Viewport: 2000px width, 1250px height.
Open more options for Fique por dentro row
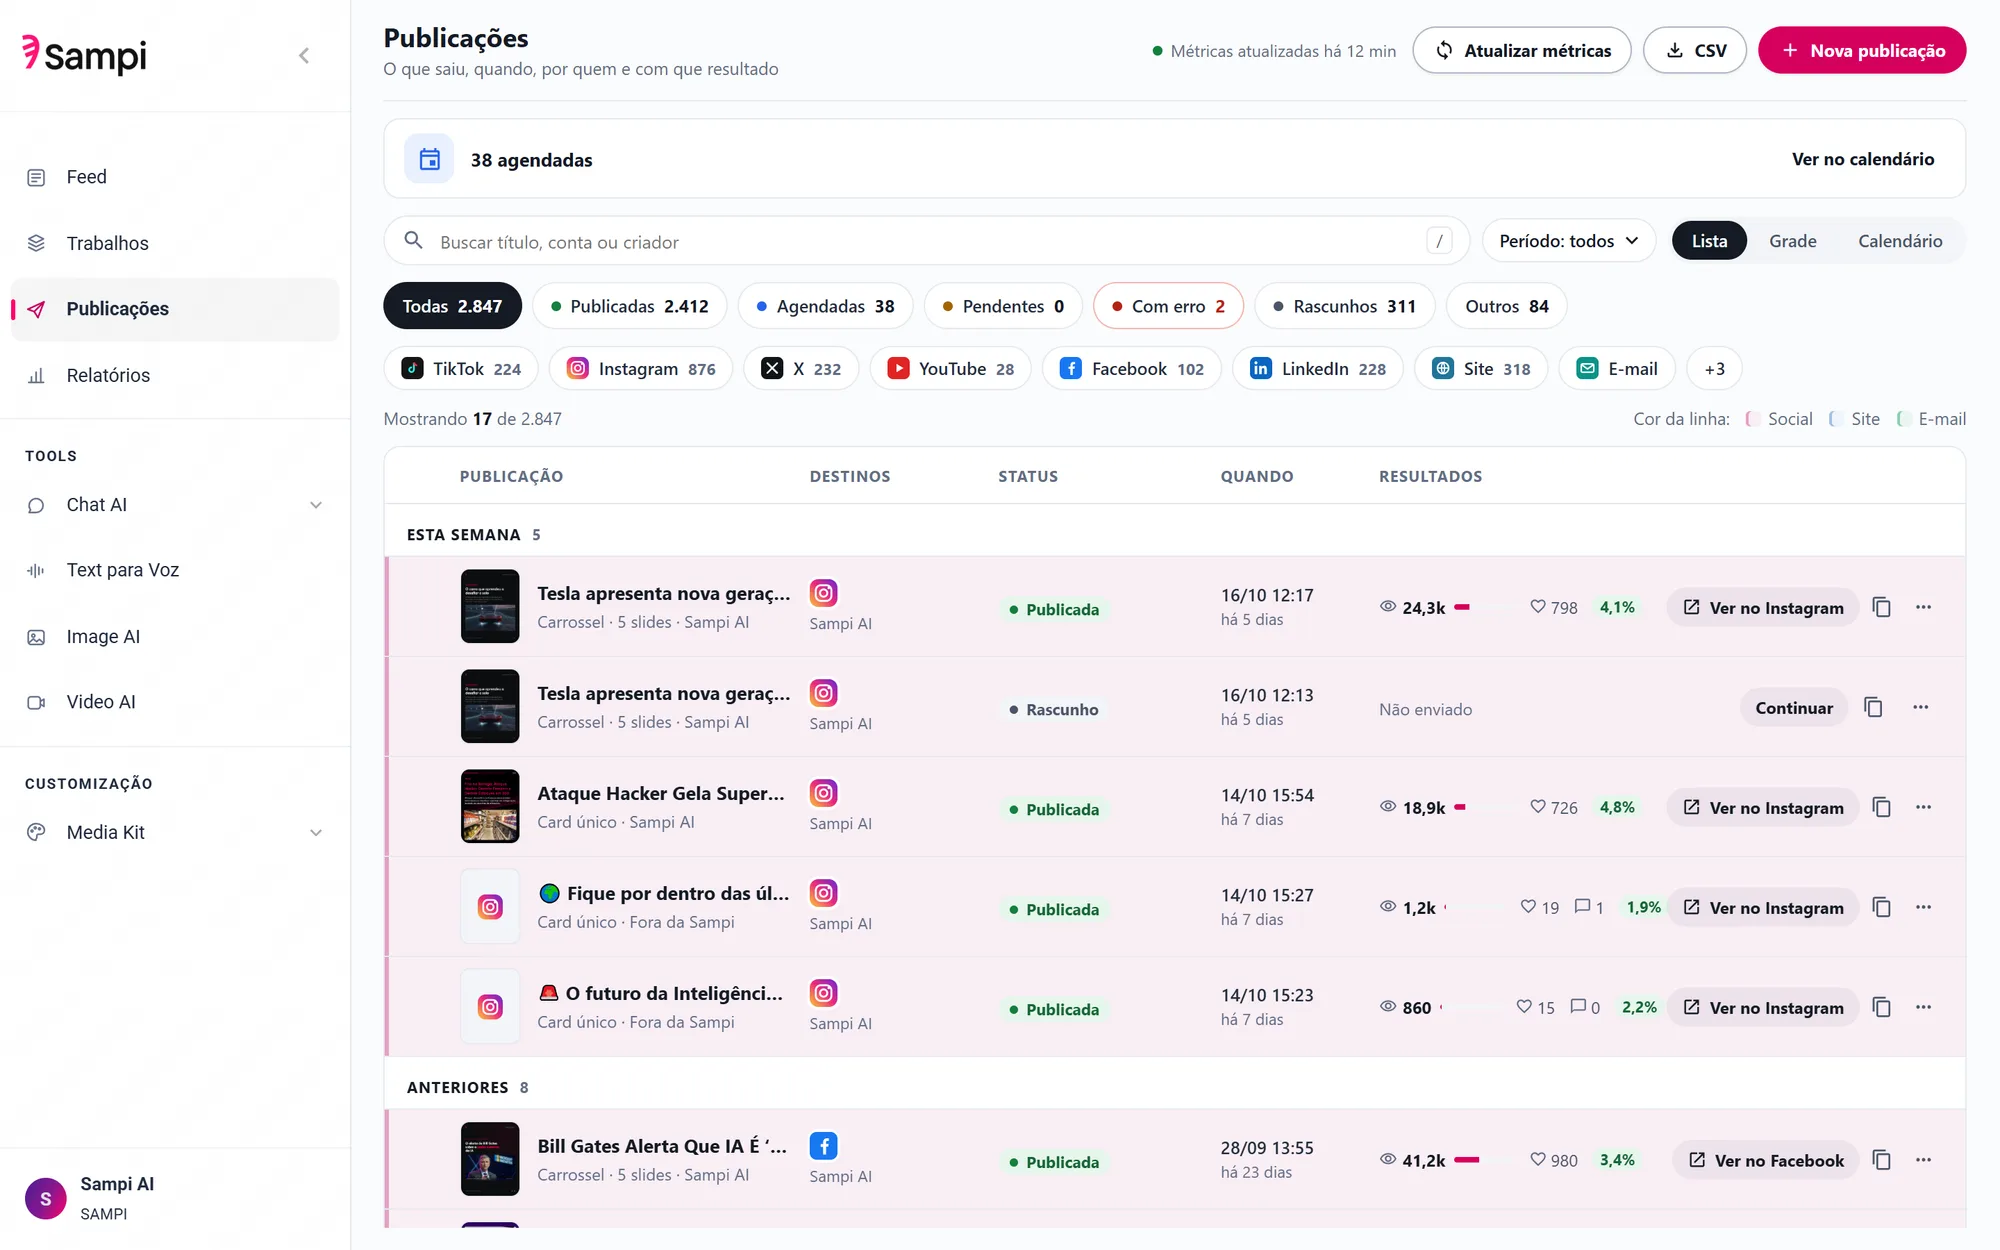click(1923, 907)
